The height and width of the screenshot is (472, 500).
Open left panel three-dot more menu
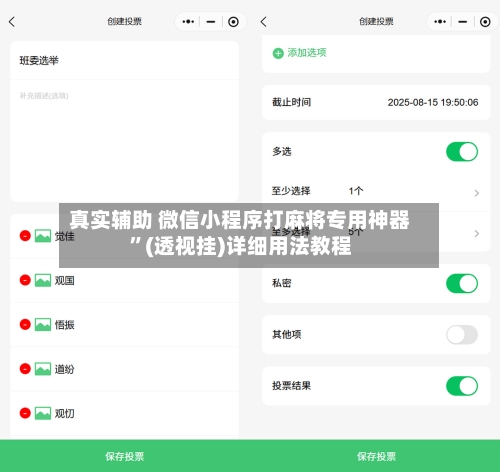188,22
